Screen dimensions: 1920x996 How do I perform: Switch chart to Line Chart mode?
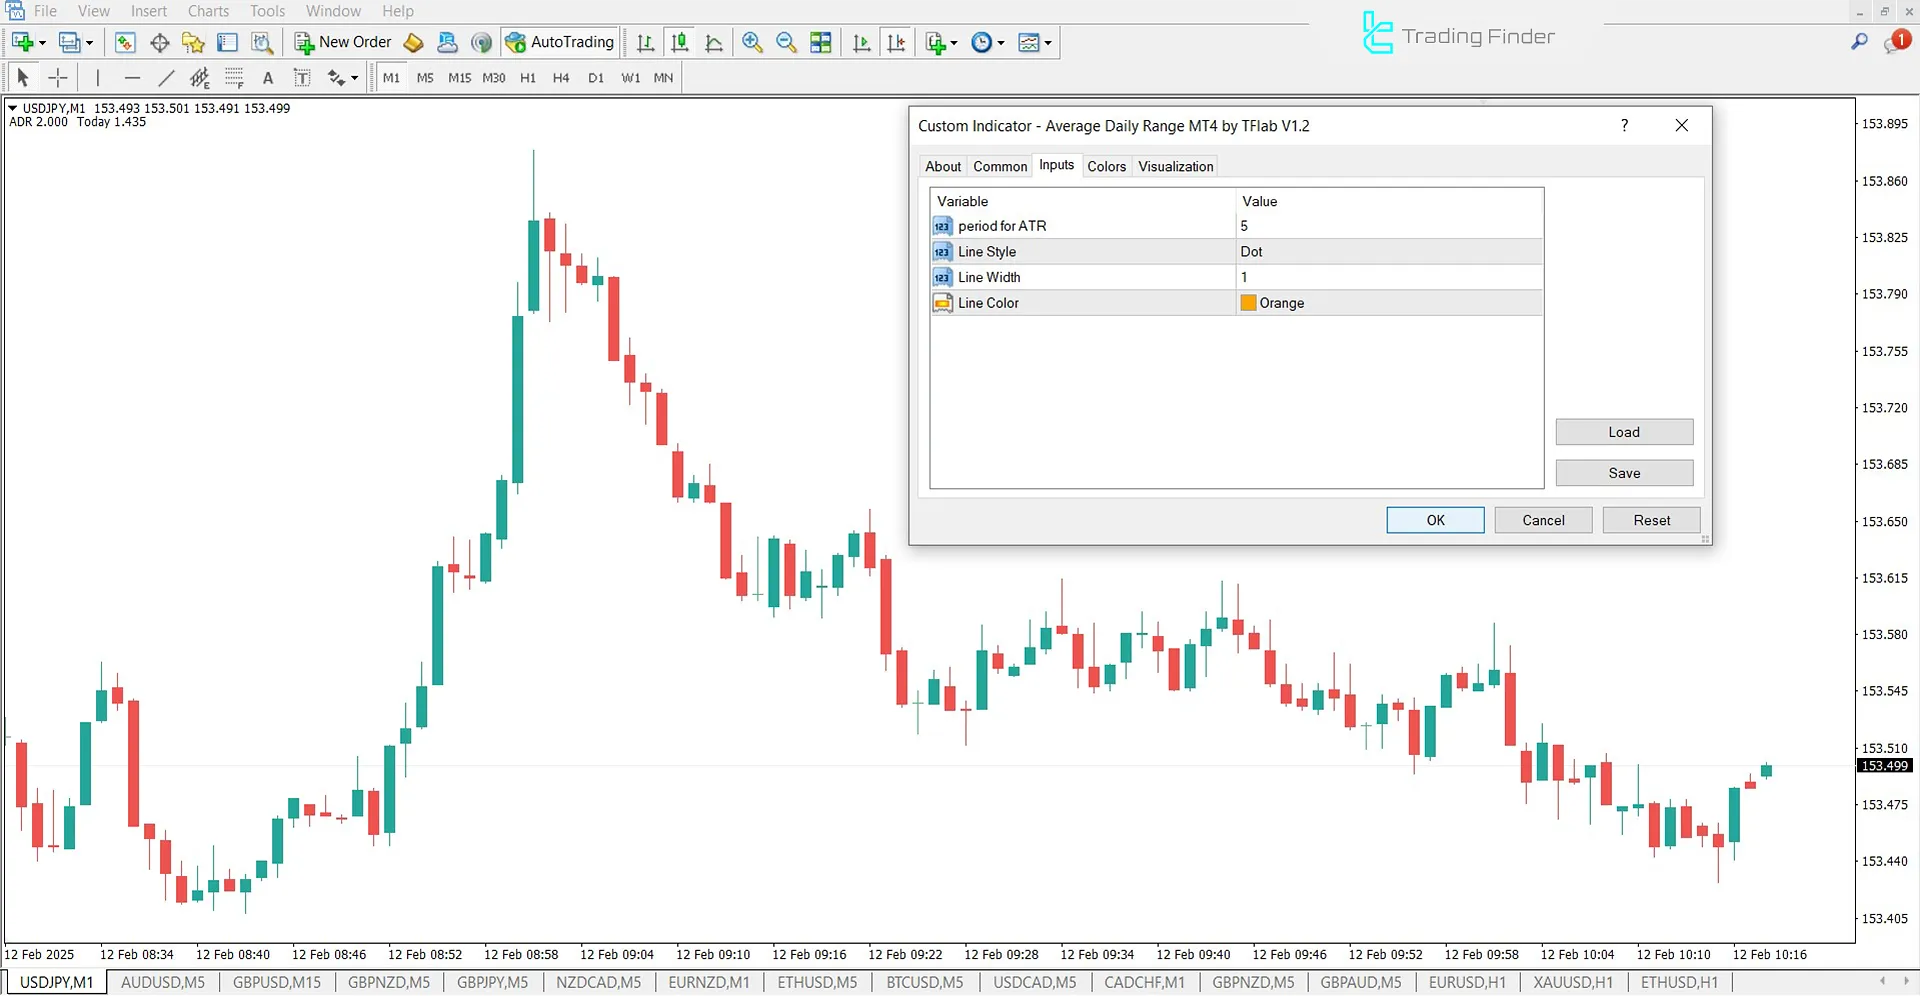pyautogui.click(x=714, y=42)
